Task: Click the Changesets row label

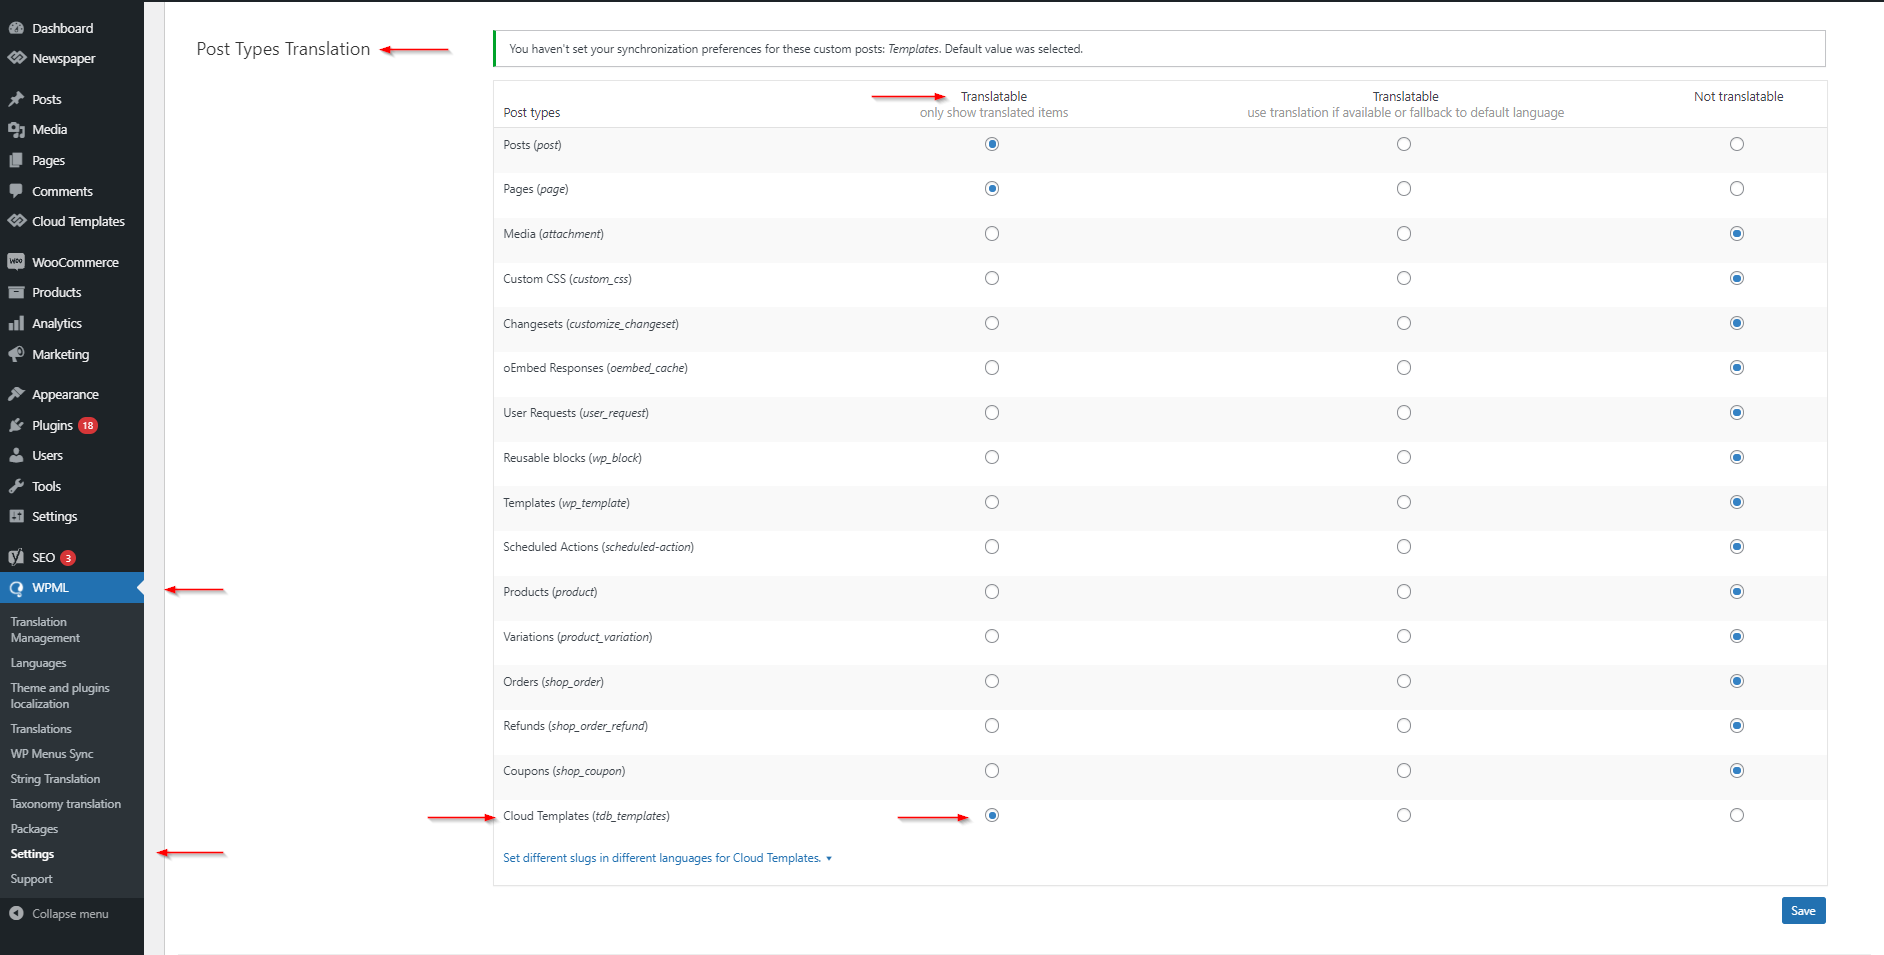Action: click(x=591, y=324)
